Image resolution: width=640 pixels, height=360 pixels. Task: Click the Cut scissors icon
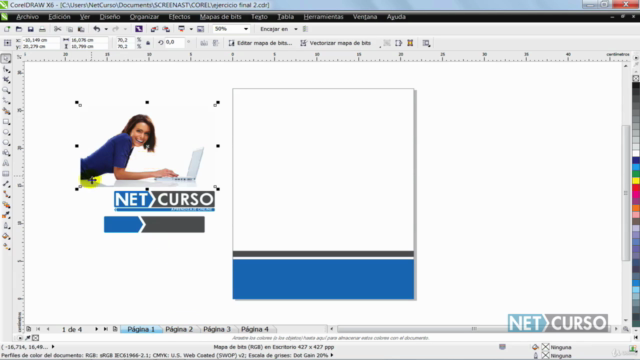tap(58, 29)
